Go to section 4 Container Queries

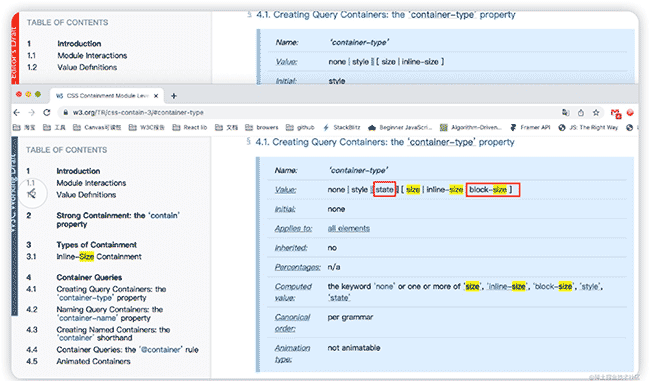(x=89, y=277)
